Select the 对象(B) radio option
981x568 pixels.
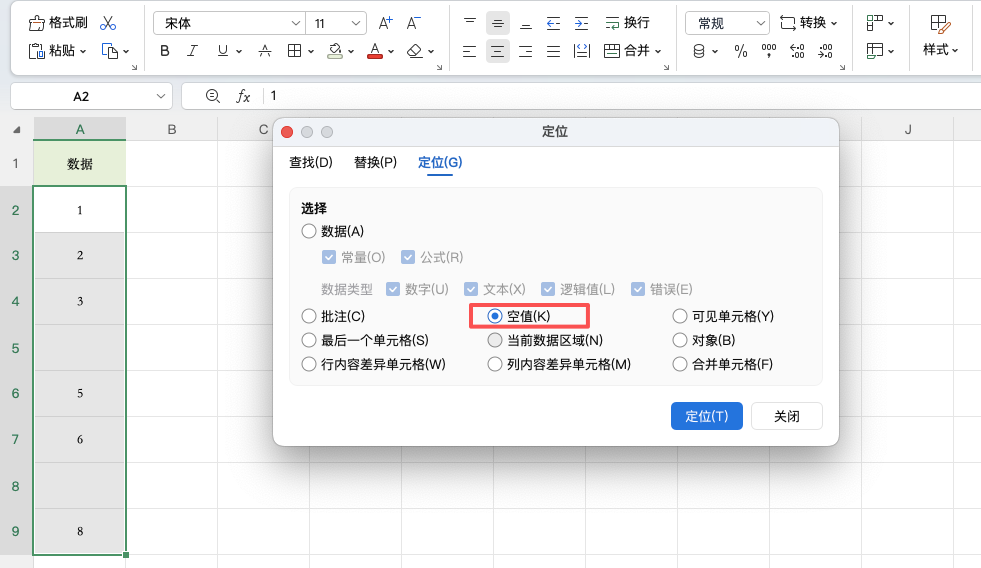[679, 340]
